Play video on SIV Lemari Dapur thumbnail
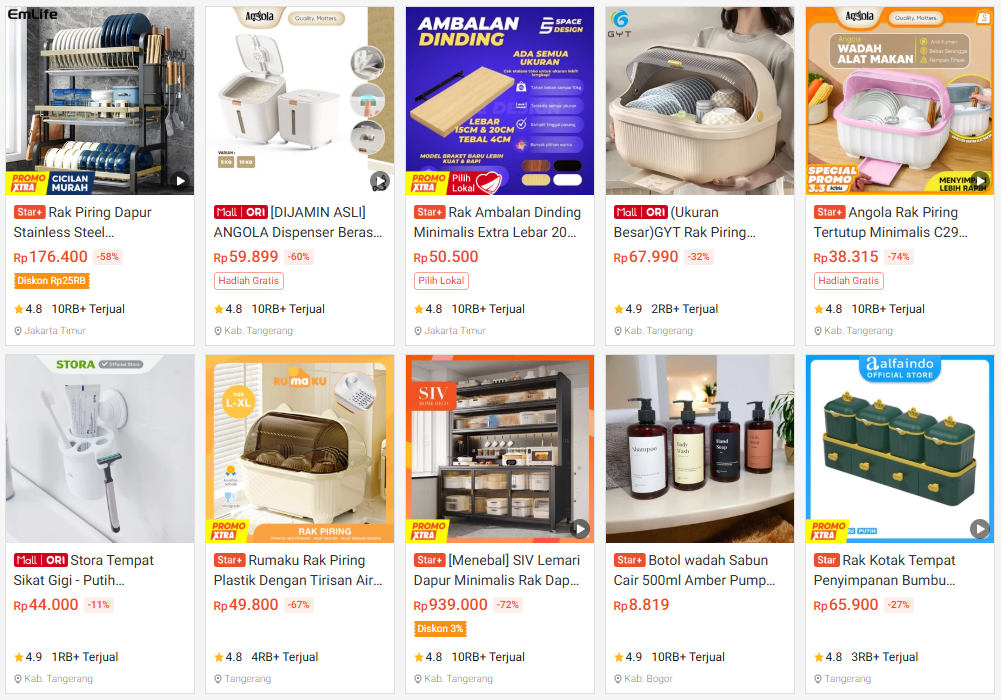Image resolution: width=1001 pixels, height=700 pixels. (580, 528)
